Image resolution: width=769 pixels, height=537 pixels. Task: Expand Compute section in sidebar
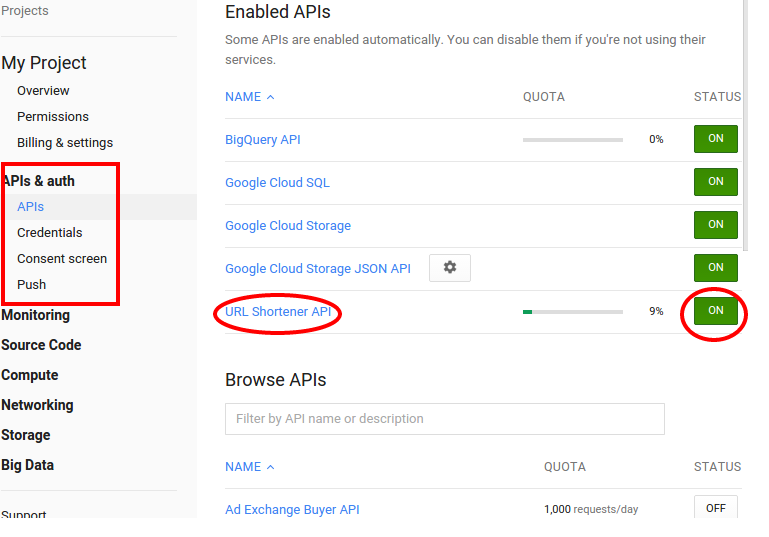[30, 375]
